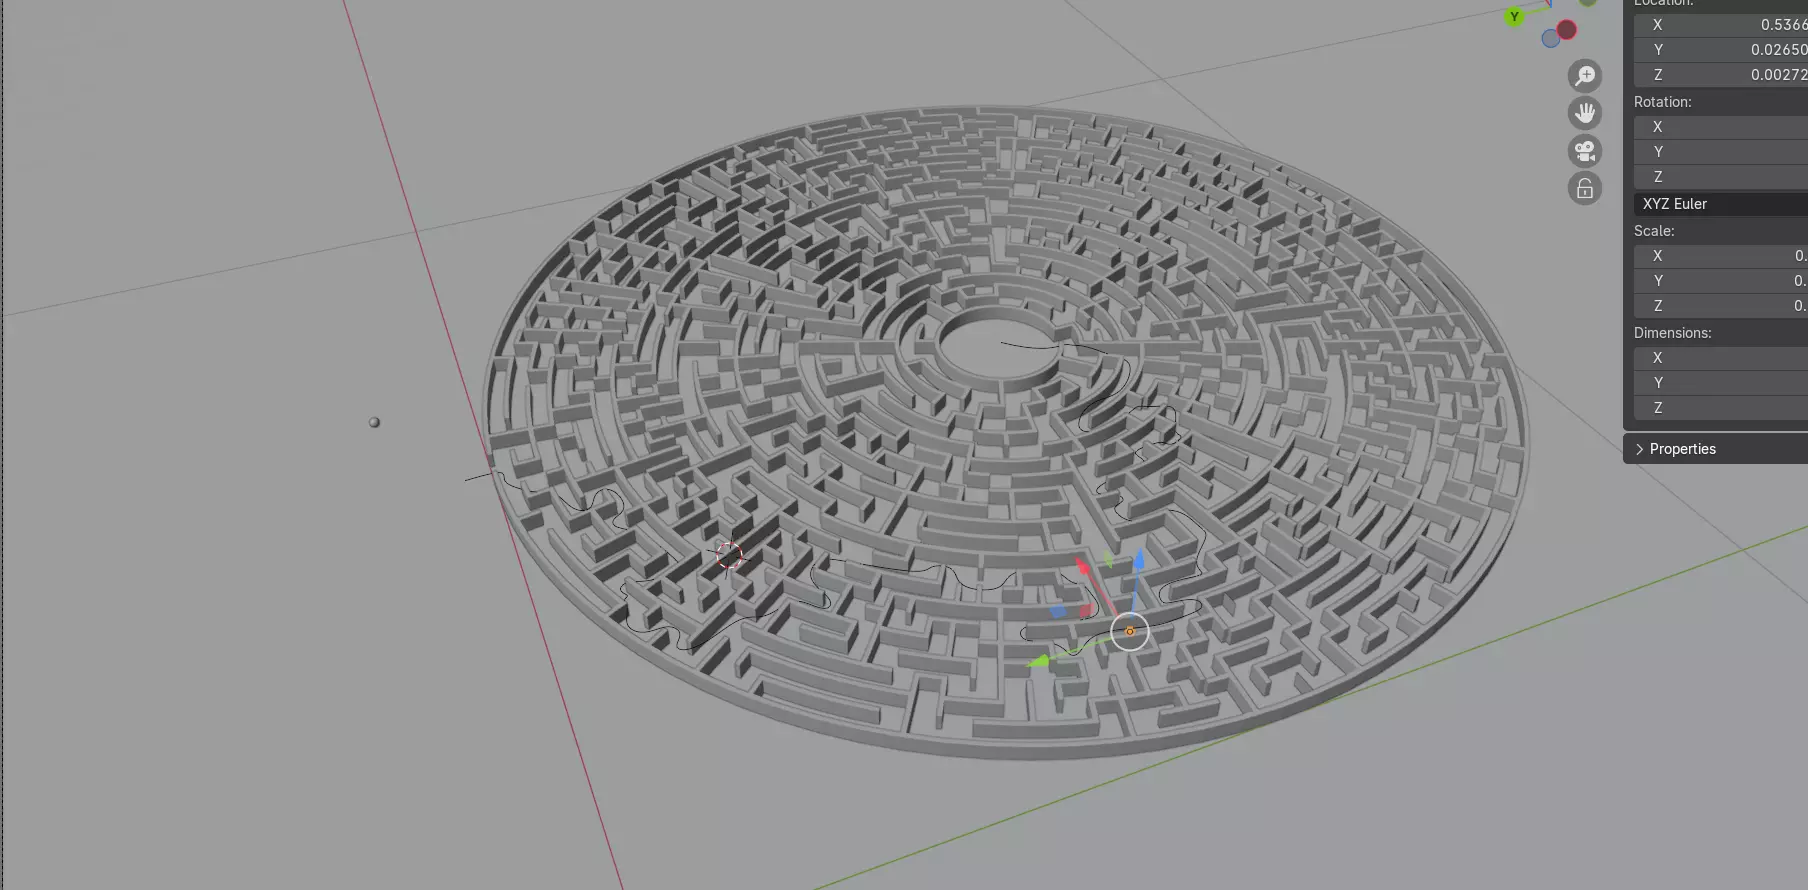Toggle the lock camera to view padlock
The width and height of the screenshot is (1808, 890).
click(x=1585, y=188)
